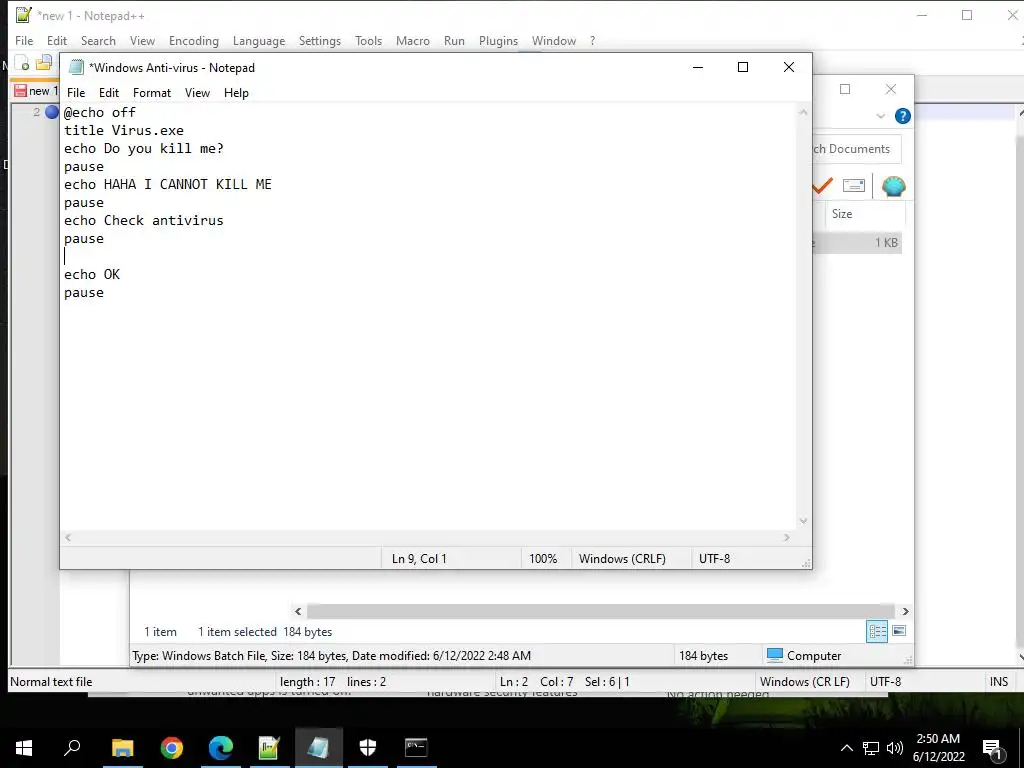Open Google Chrome from the taskbar
This screenshot has height=768, width=1024.
pos(172,748)
